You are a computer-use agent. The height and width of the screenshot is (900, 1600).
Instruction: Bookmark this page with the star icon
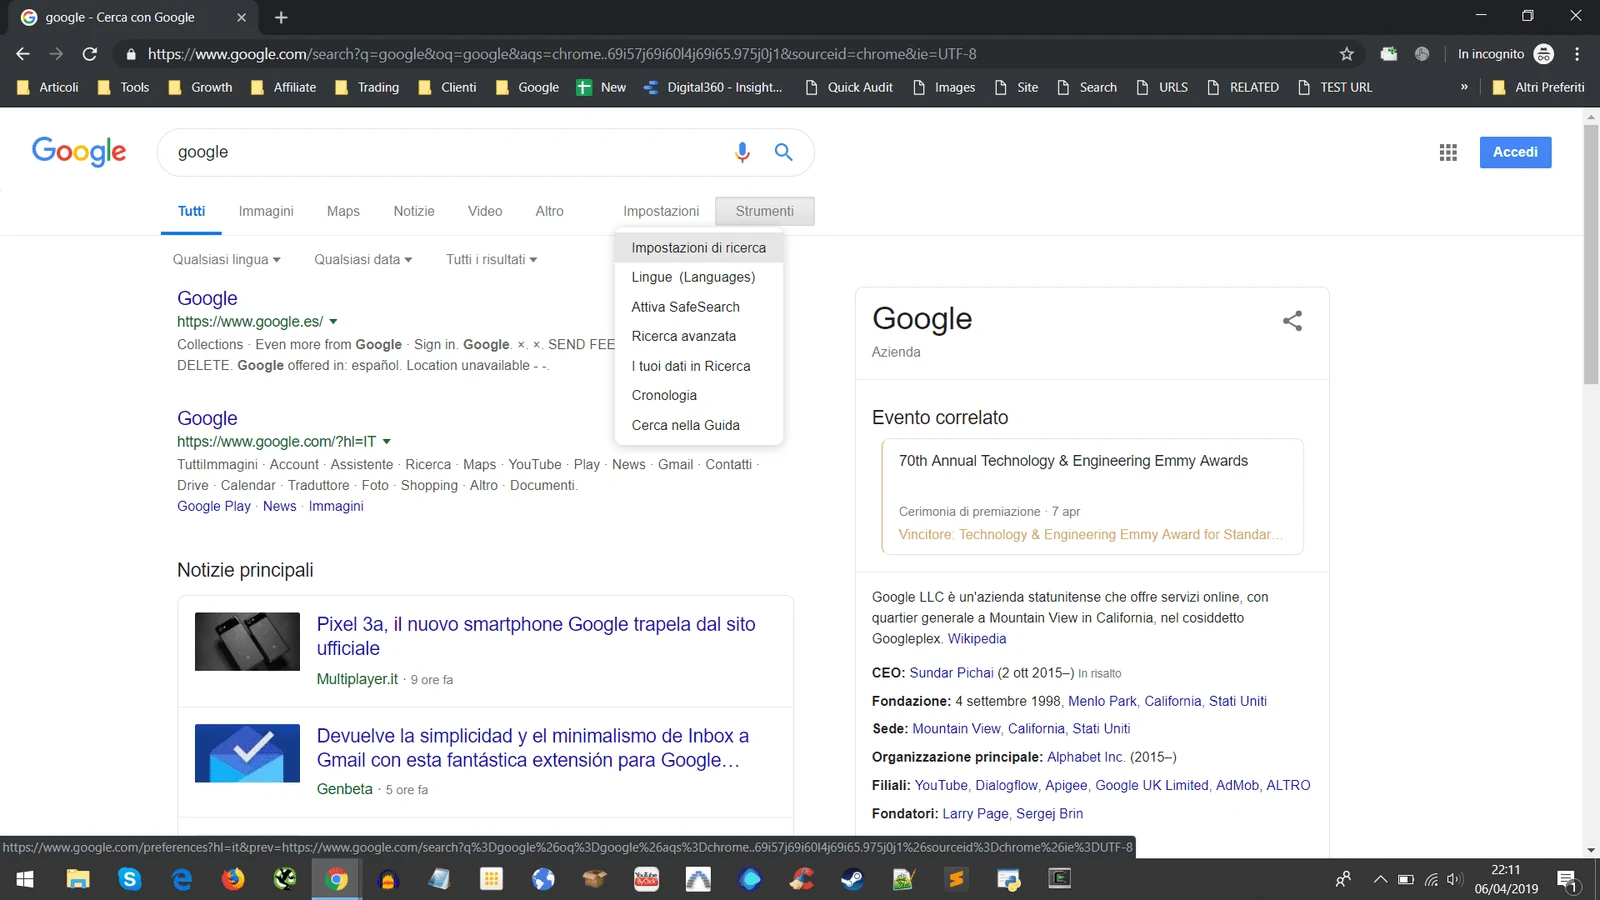(1346, 54)
